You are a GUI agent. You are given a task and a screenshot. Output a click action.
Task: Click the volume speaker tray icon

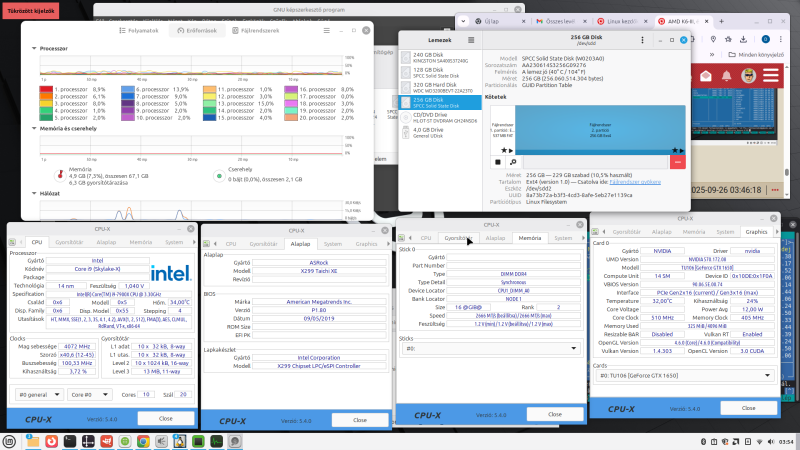770,442
